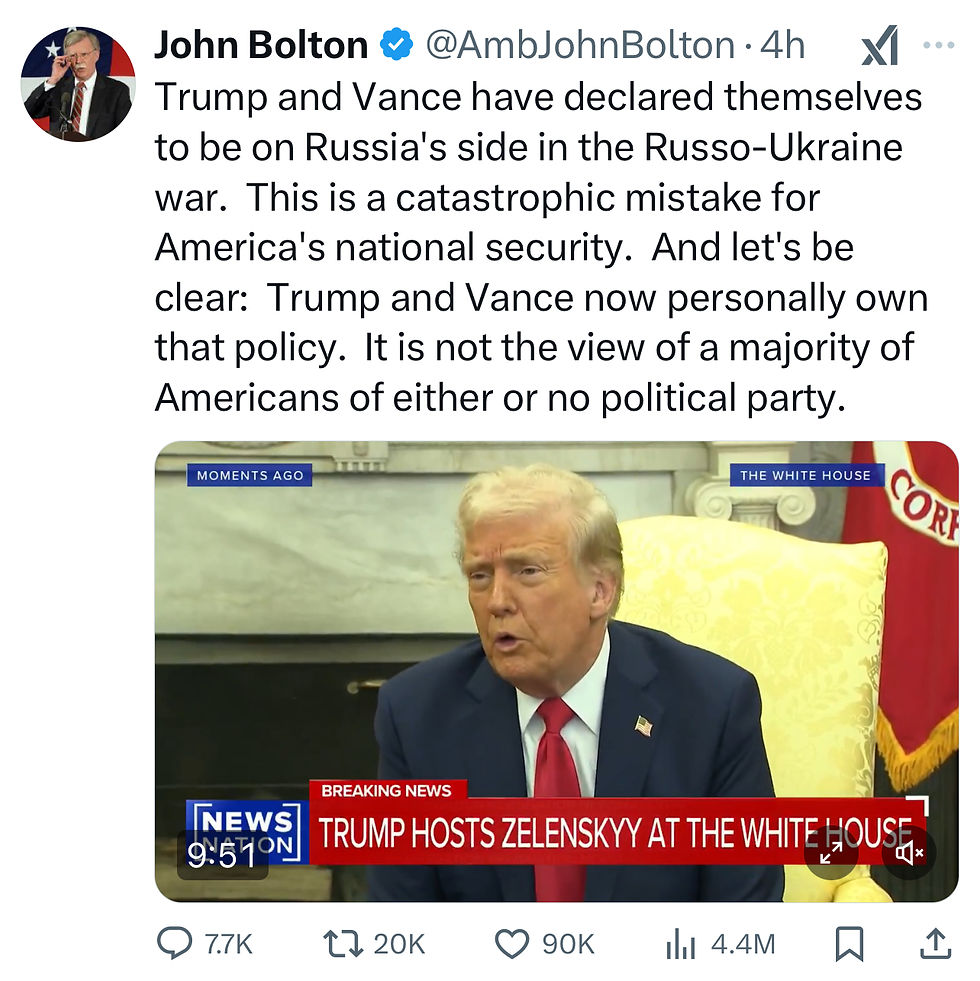Screen dimensions: 980x981
Task: Click the 90K likes count
Action: click(568, 944)
